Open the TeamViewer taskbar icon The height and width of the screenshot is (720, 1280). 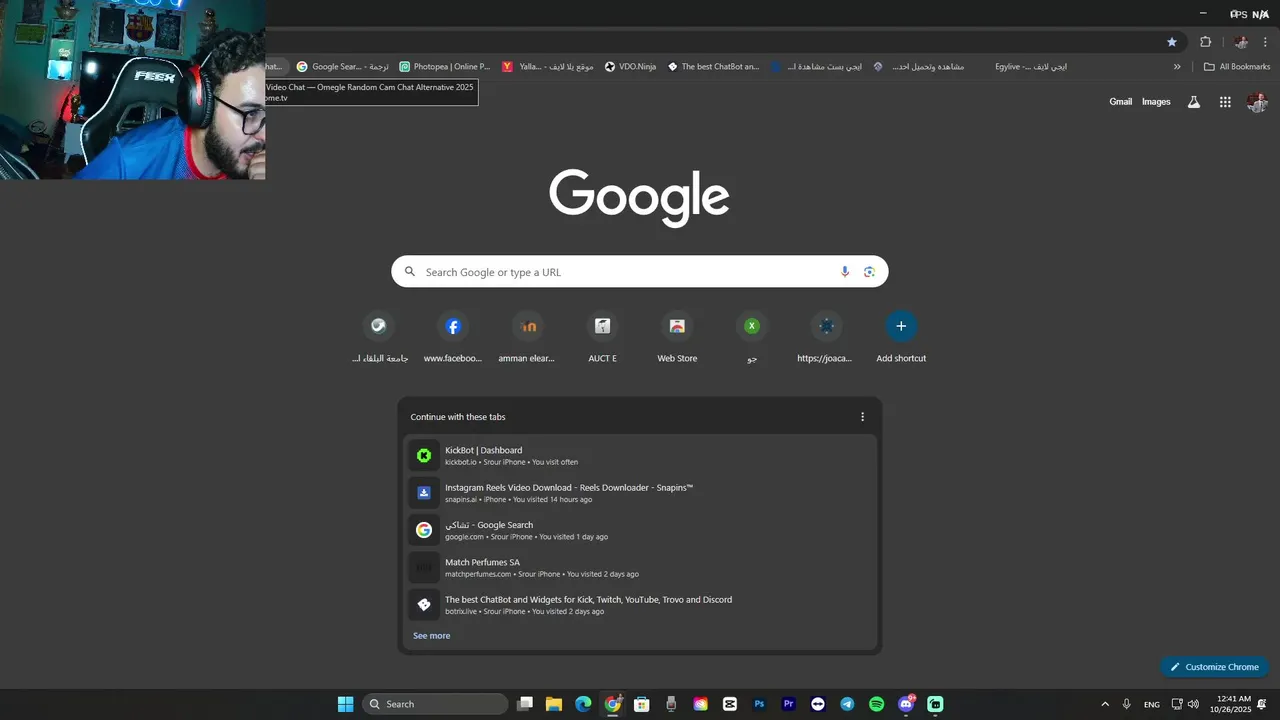click(818, 704)
